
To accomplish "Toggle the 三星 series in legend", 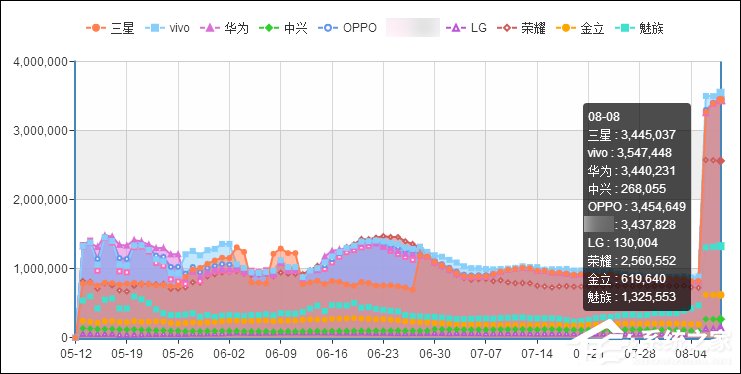I will (110, 28).
